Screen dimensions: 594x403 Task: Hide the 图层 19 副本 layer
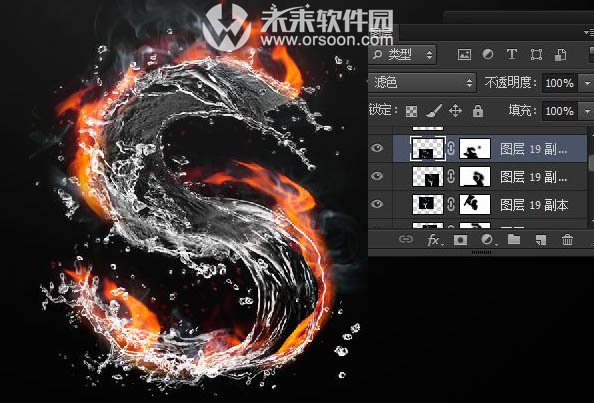point(377,204)
